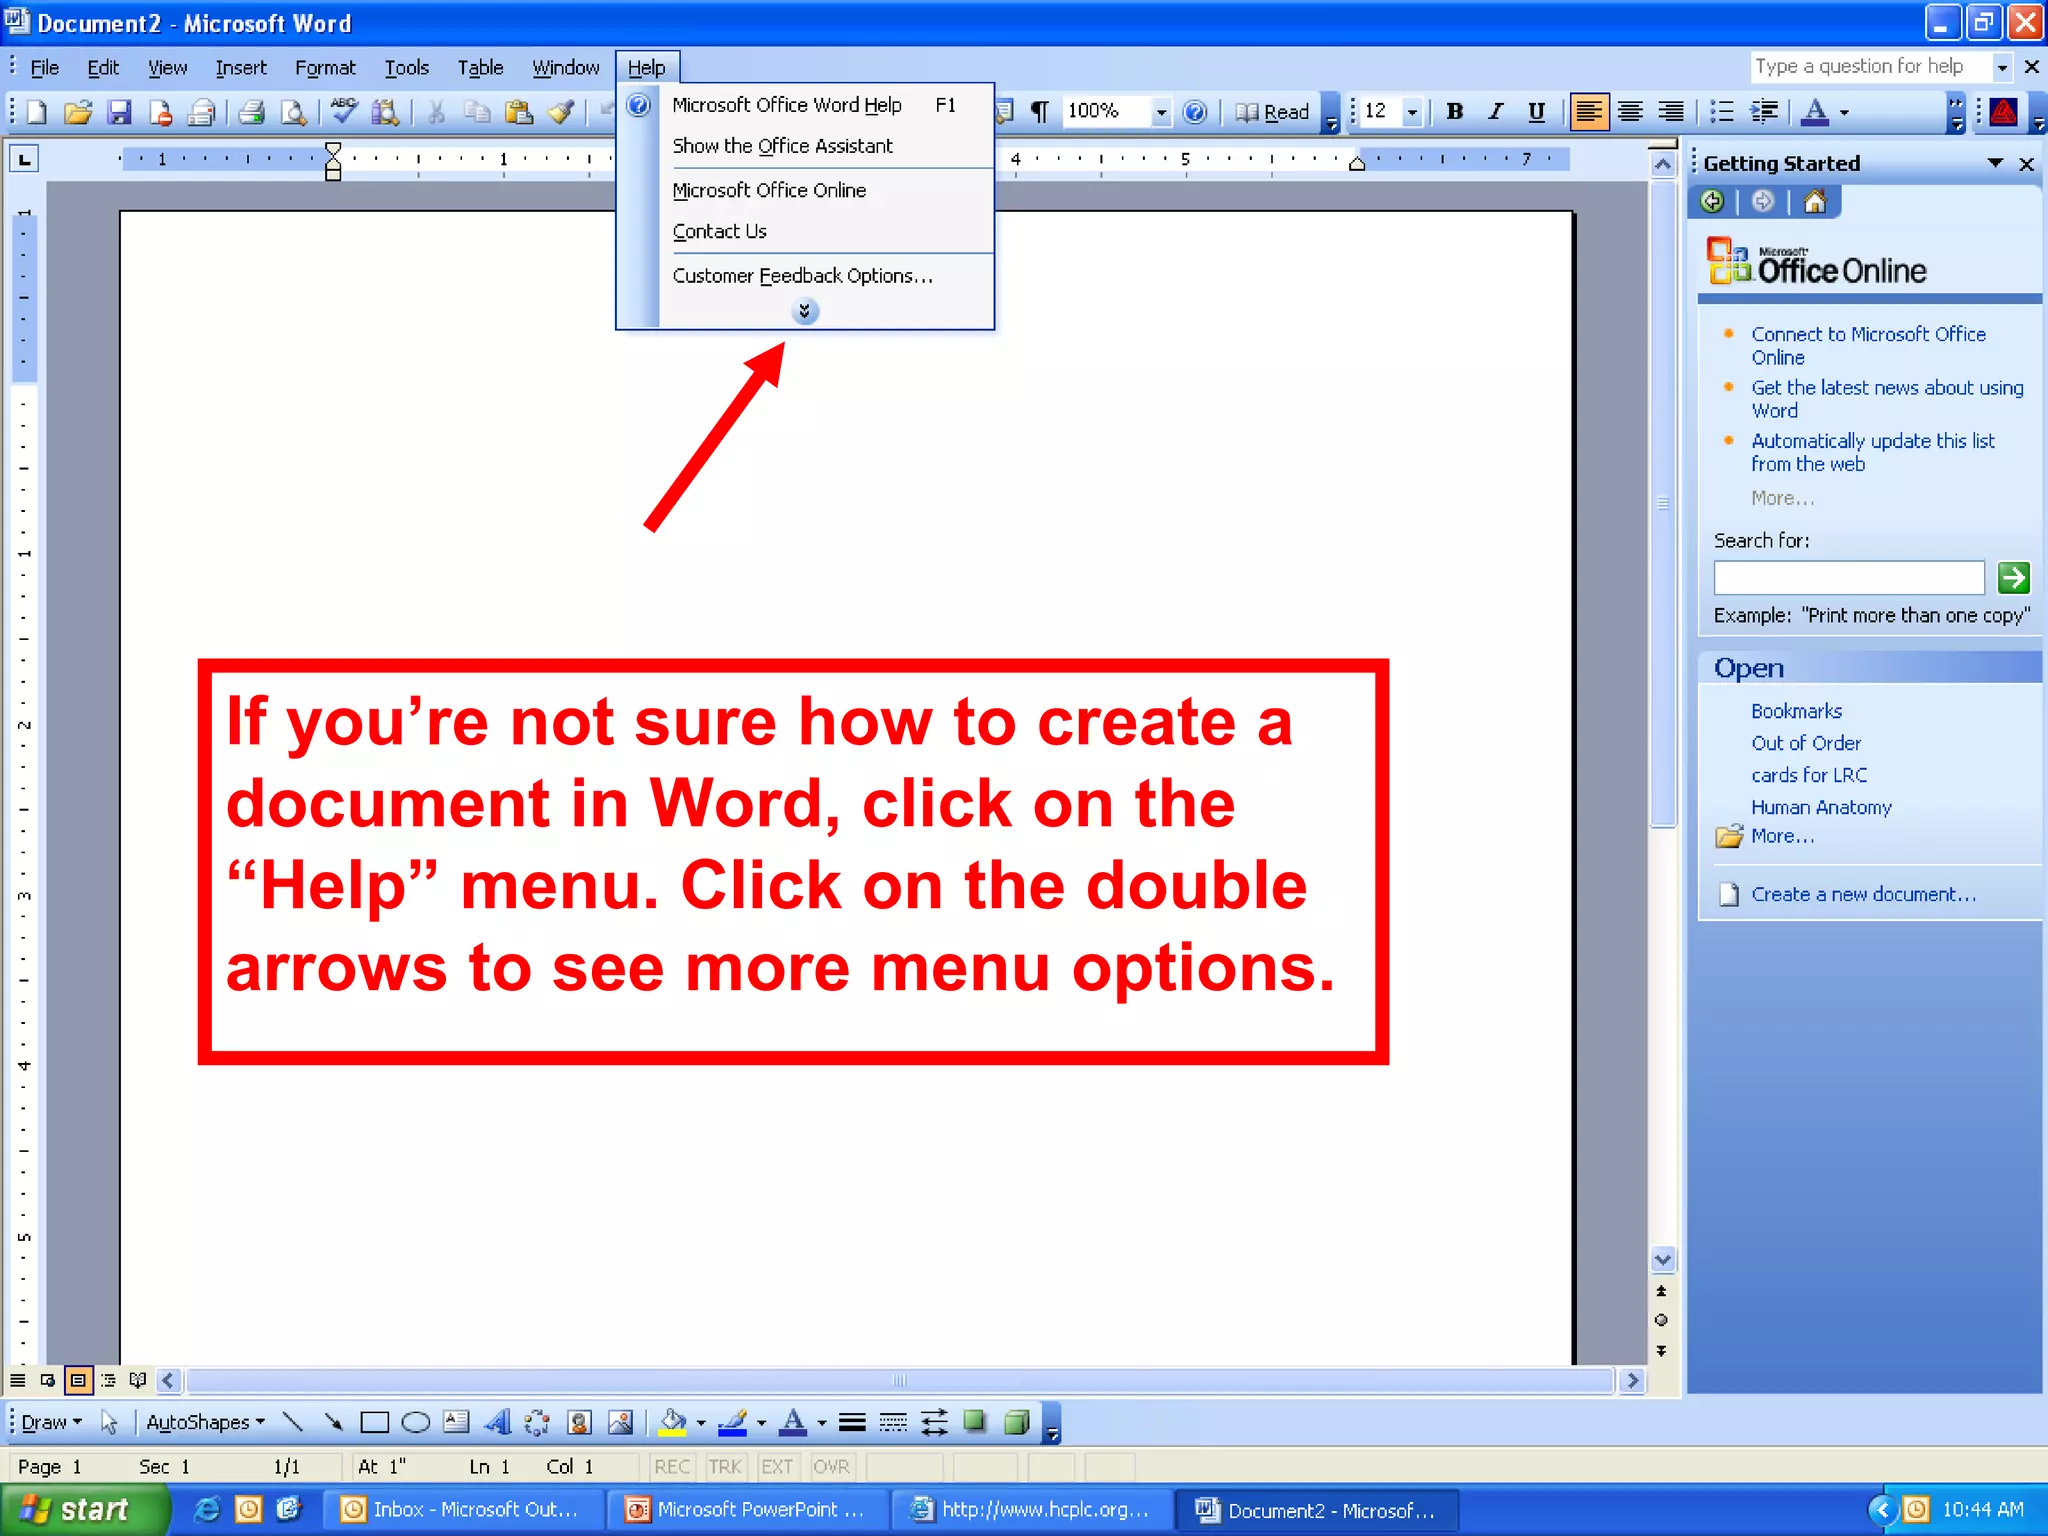This screenshot has width=2048, height=1536.
Task: Click Create a new document link
Action: click(1863, 894)
